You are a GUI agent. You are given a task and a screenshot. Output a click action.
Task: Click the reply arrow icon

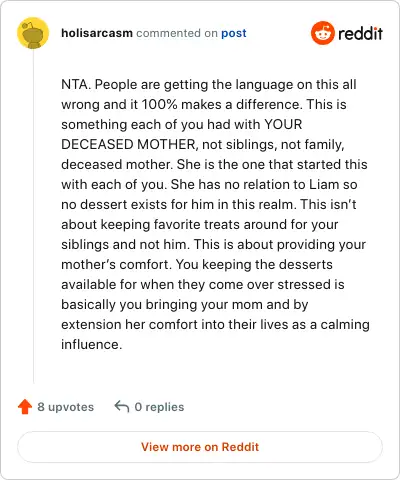point(122,407)
